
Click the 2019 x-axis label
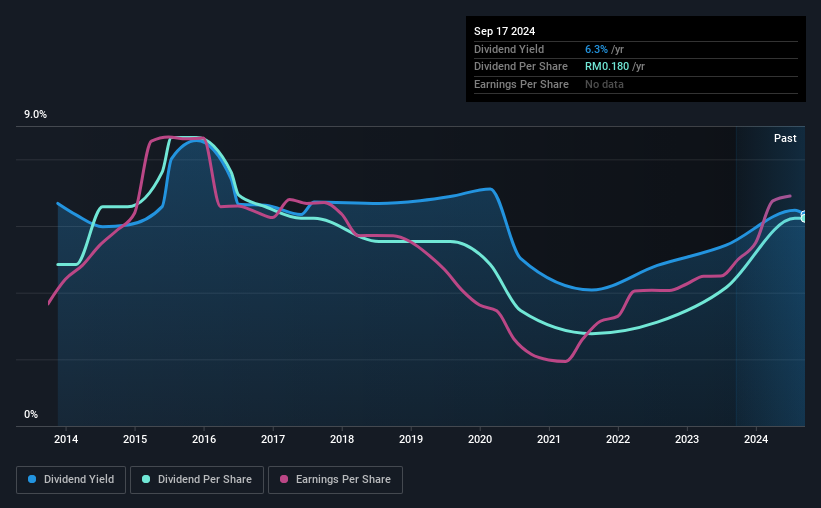pos(411,439)
